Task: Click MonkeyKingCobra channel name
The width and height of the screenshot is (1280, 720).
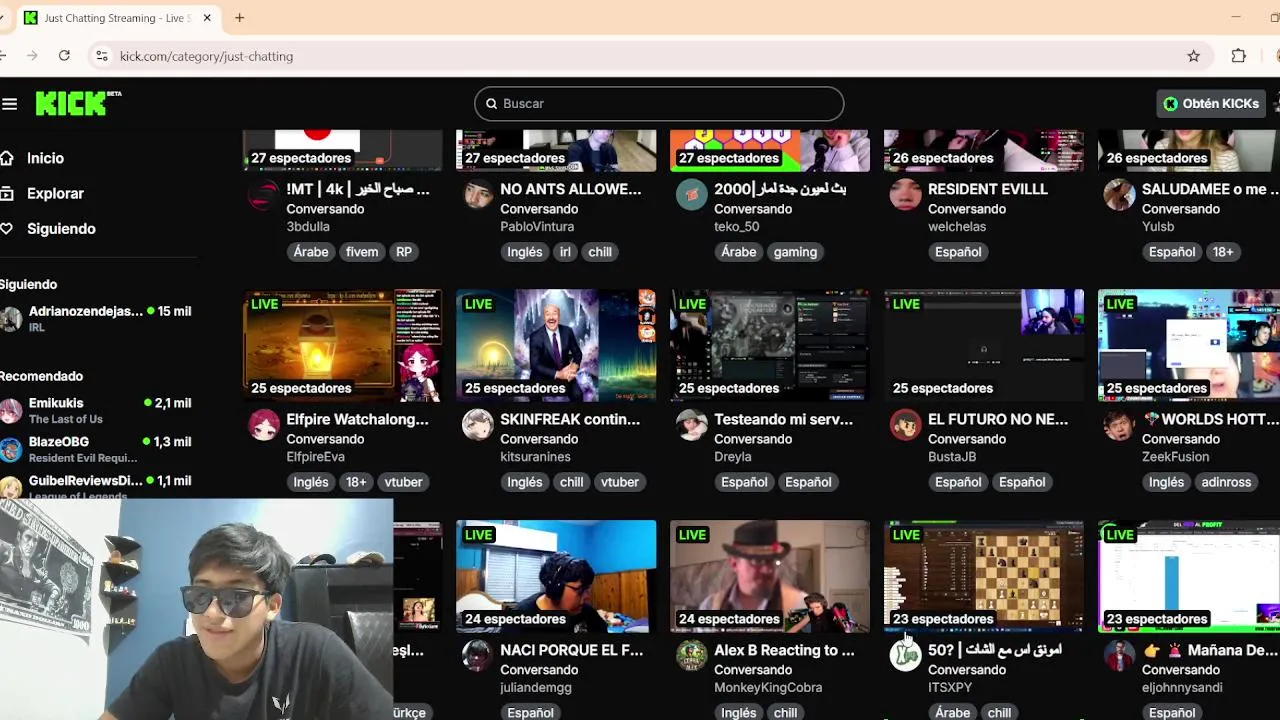Action: tap(768, 688)
